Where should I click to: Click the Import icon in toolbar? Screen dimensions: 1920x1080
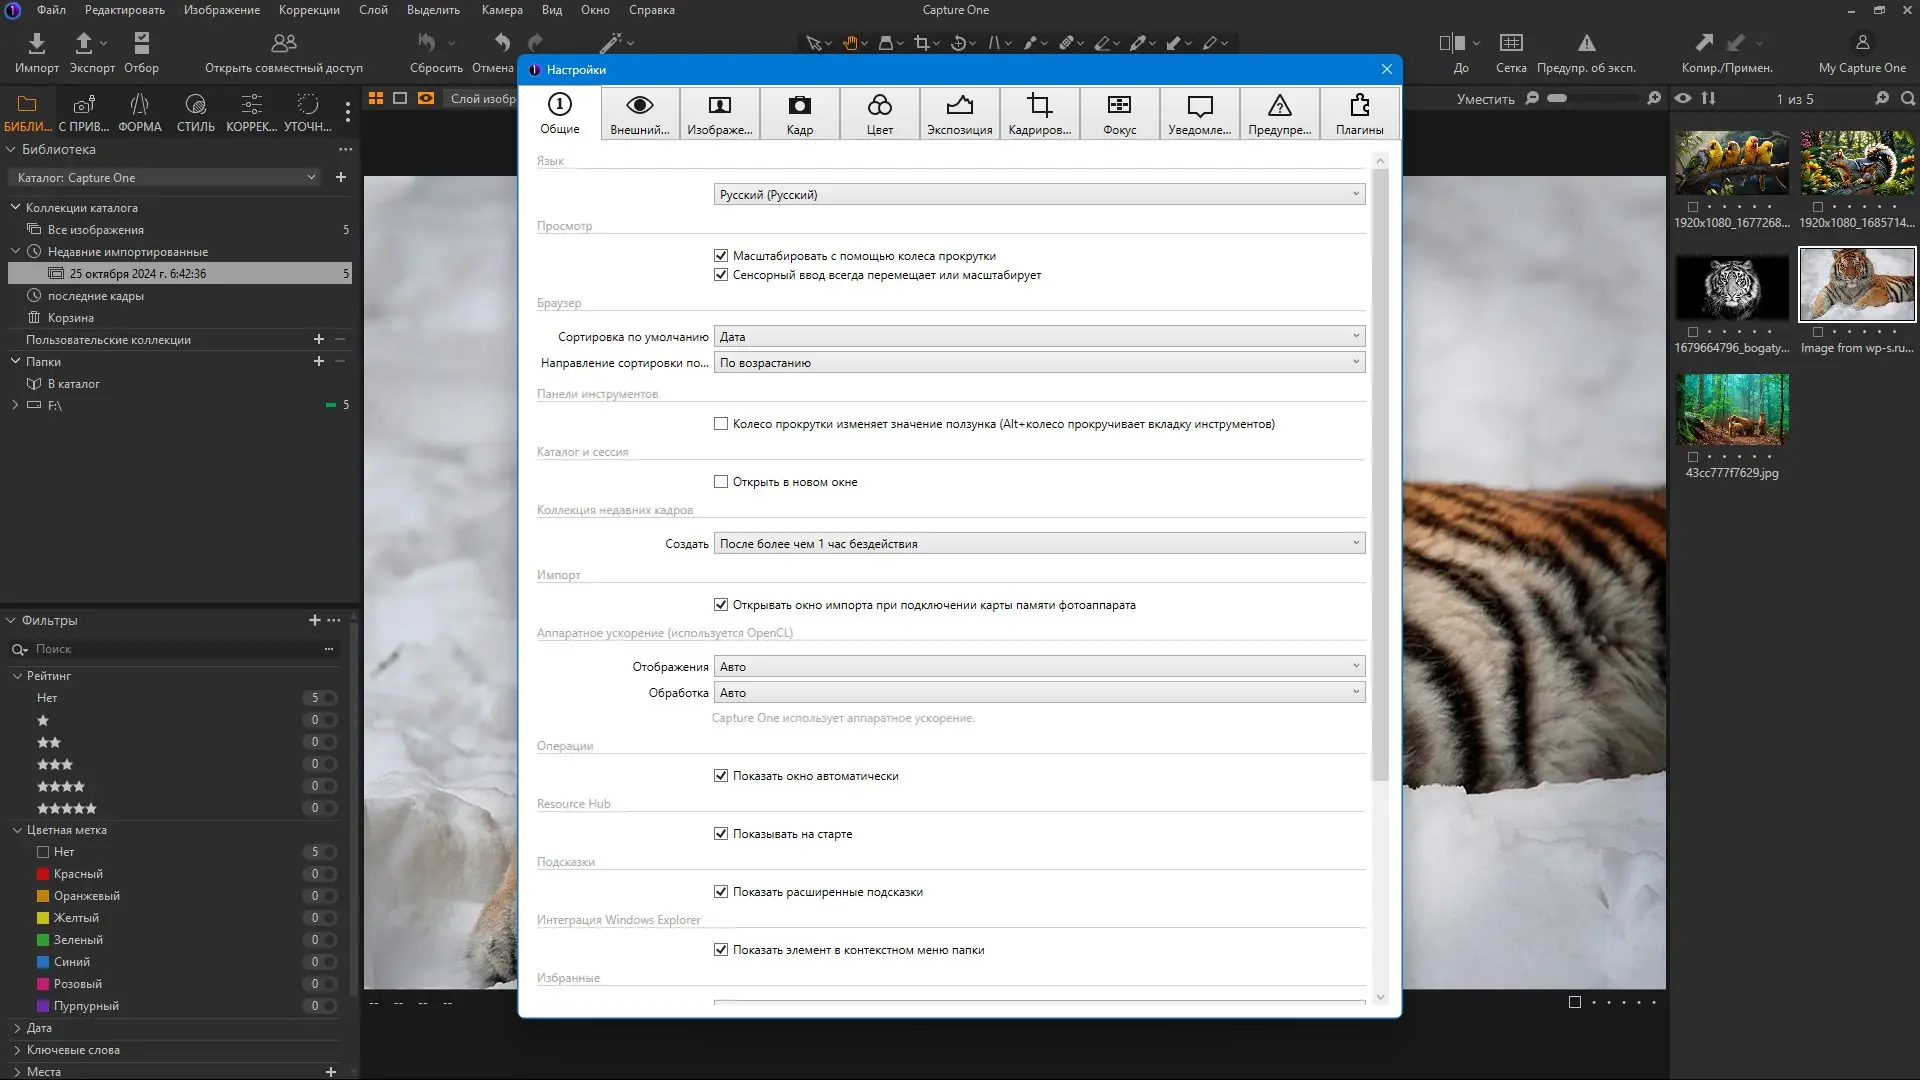pos(36,43)
